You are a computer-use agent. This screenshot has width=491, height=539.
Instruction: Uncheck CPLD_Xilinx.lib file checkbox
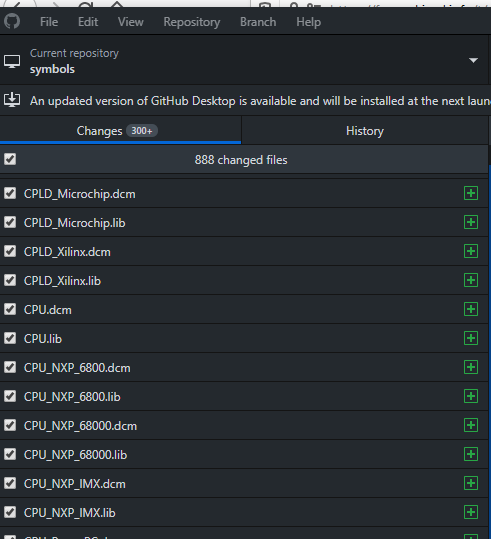(10, 280)
